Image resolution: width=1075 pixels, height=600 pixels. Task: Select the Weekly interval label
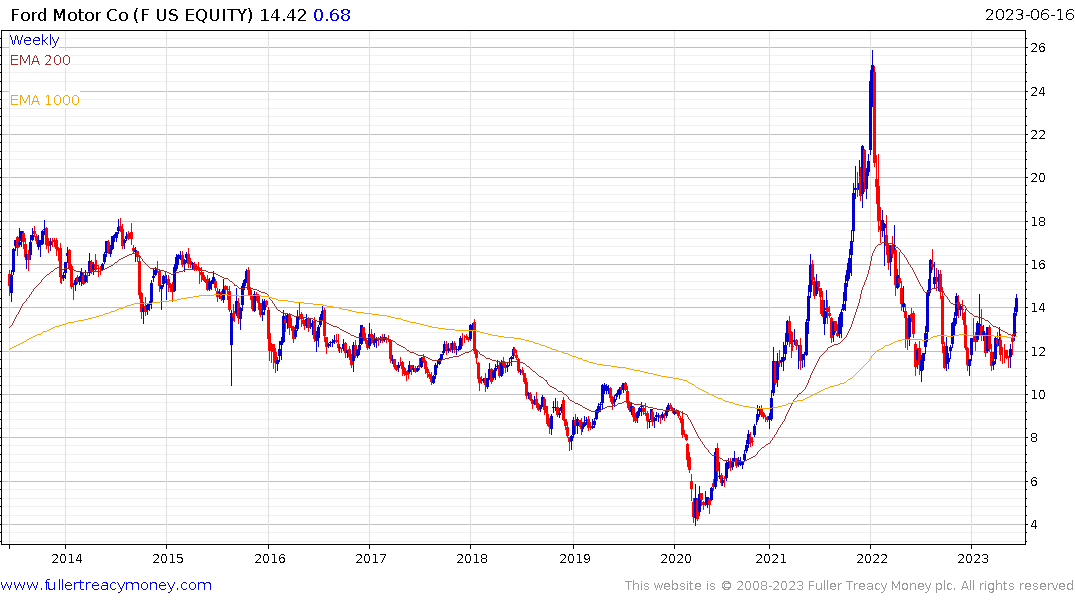tap(34, 40)
